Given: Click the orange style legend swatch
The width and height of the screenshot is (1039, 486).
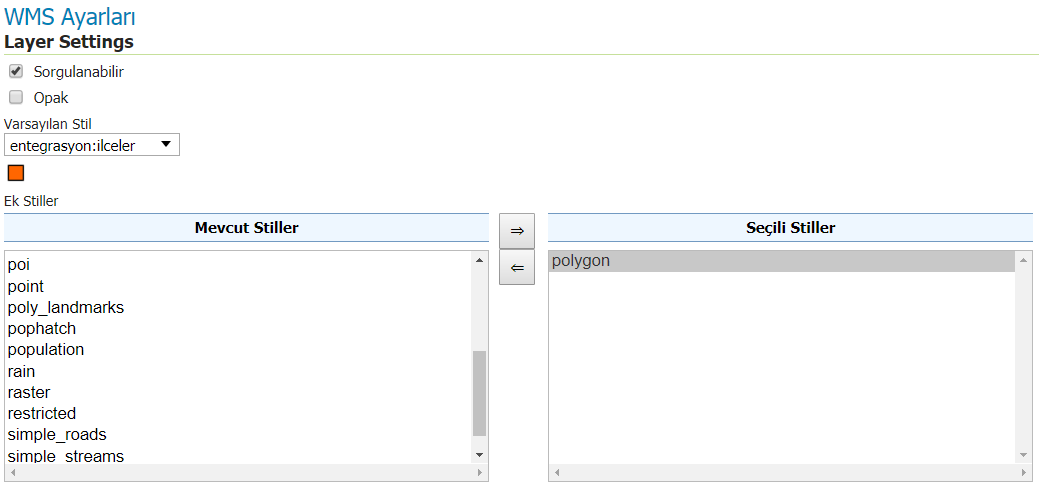Looking at the screenshot, I should pyautogui.click(x=16, y=173).
